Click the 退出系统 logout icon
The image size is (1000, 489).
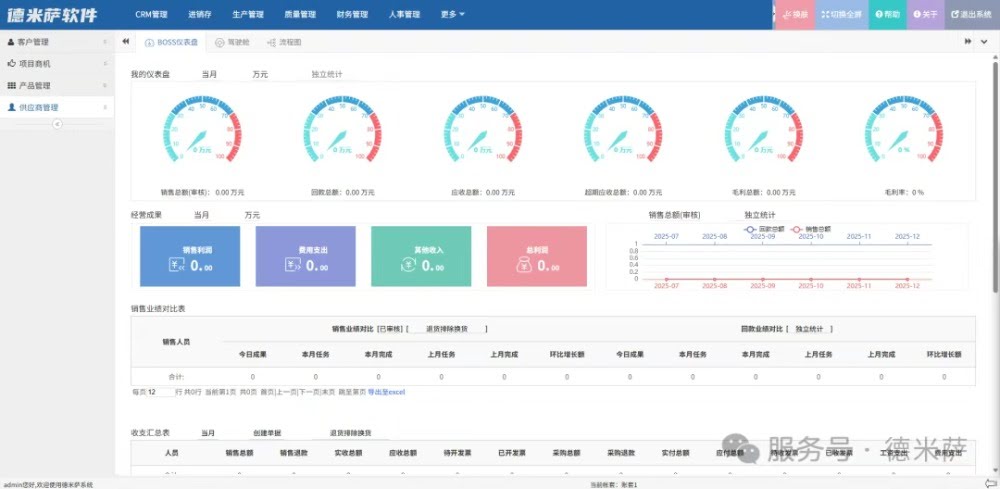(956, 15)
